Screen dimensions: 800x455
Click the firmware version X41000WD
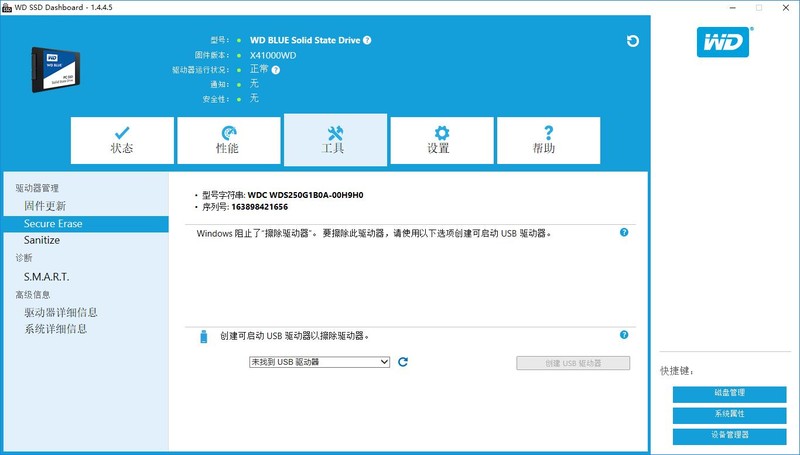pos(273,55)
